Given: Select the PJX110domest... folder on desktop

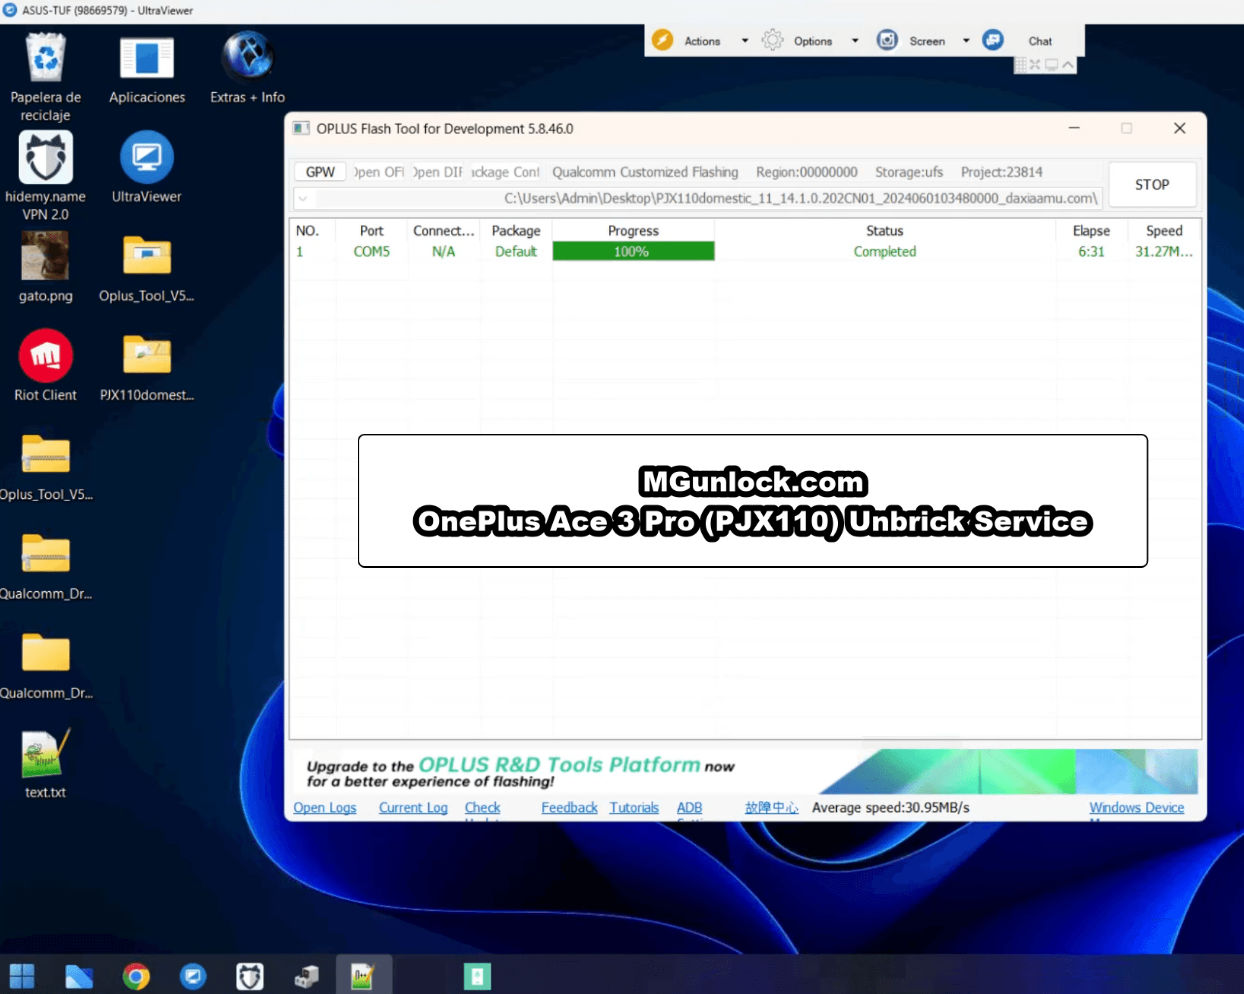Looking at the screenshot, I should 147,367.
